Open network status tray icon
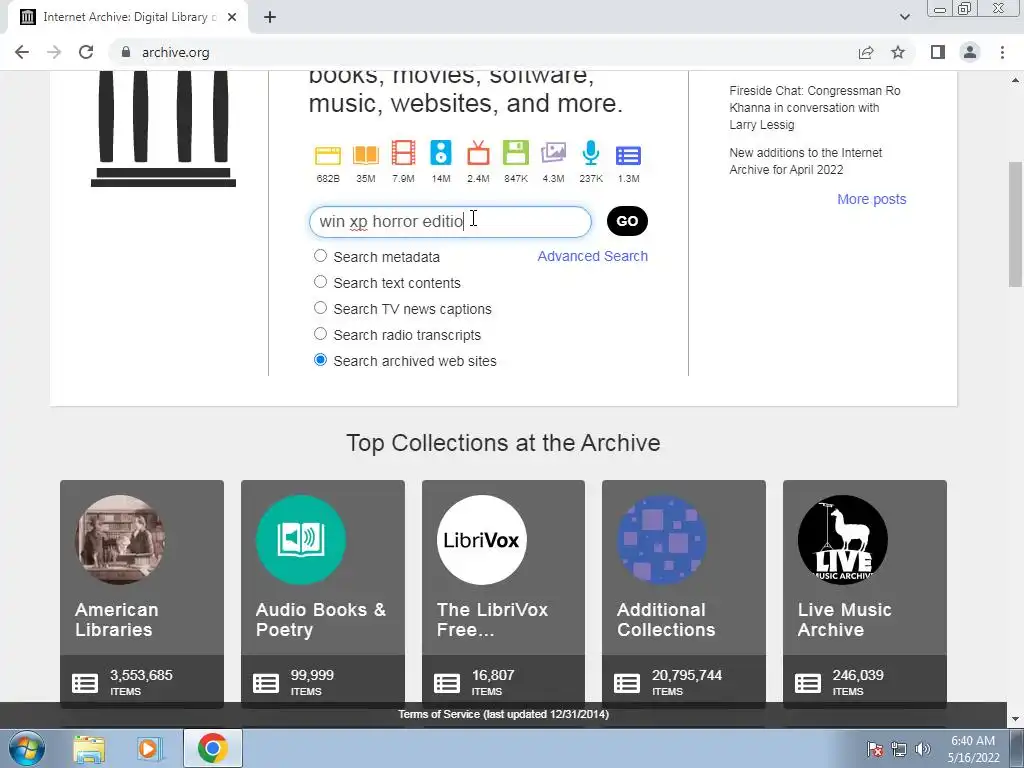Viewport: 1024px width, 768px height. pyautogui.click(x=899, y=749)
